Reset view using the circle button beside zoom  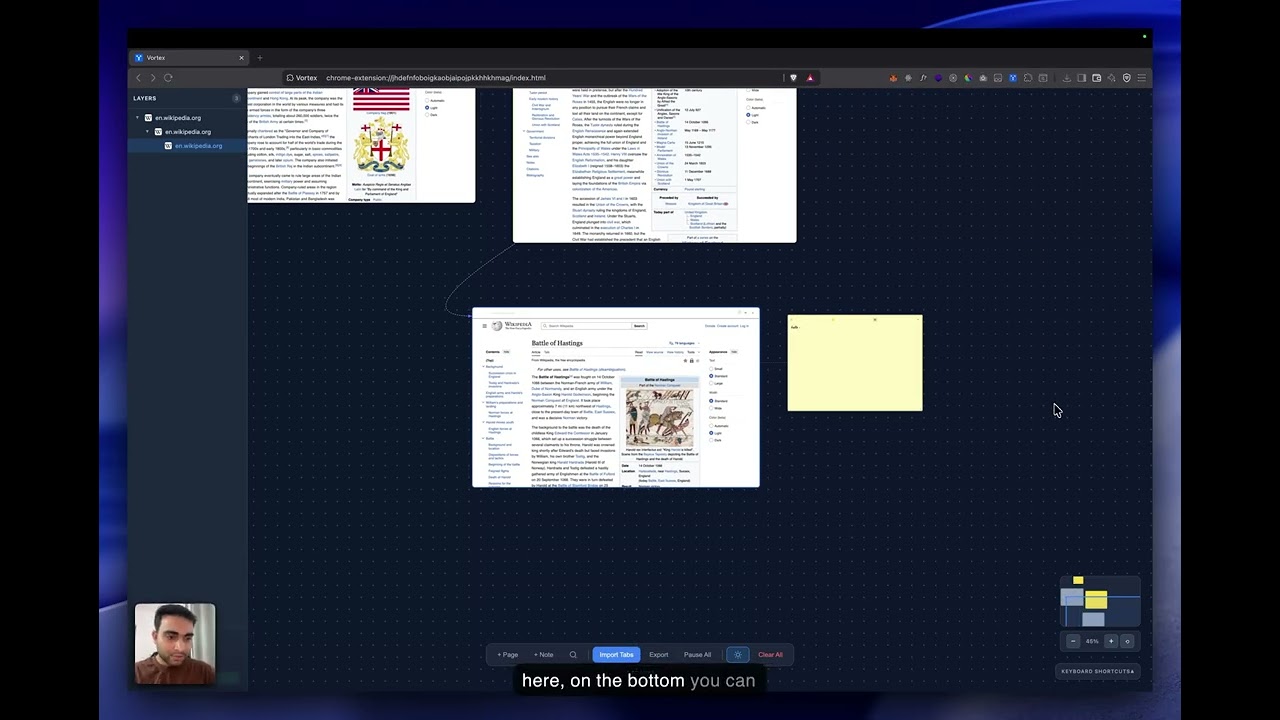click(x=1127, y=641)
